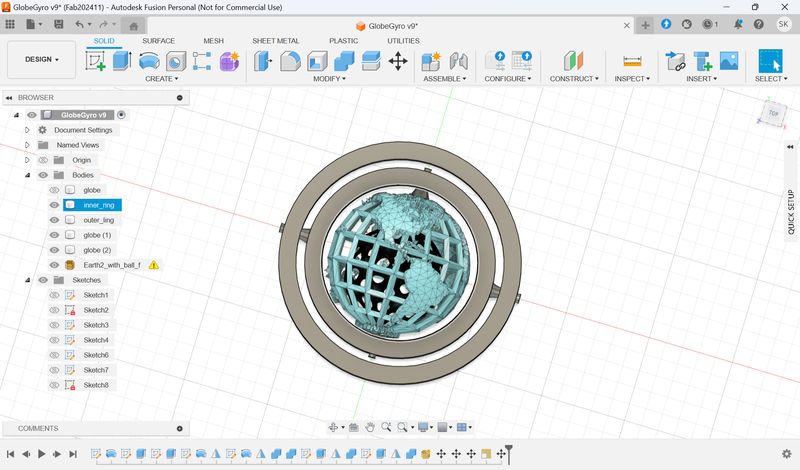Open QUICK SETUP side panel
This screenshot has width=800, height=470.
pyautogui.click(x=791, y=211)
